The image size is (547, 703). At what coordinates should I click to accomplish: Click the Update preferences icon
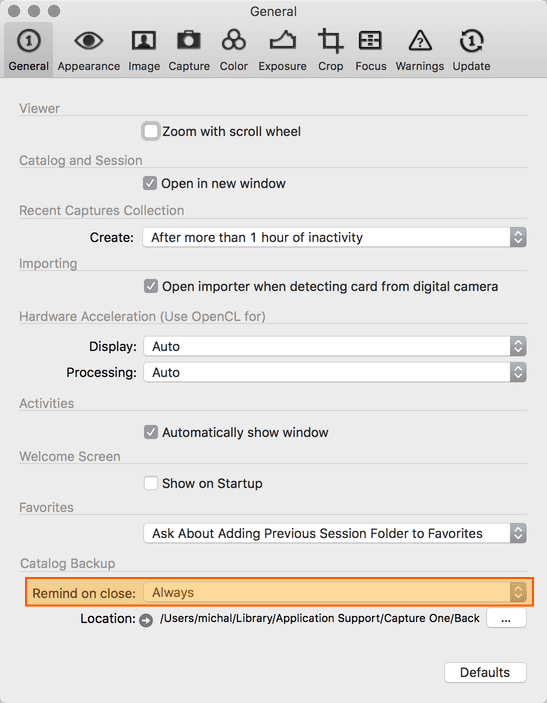coord(471,41)
